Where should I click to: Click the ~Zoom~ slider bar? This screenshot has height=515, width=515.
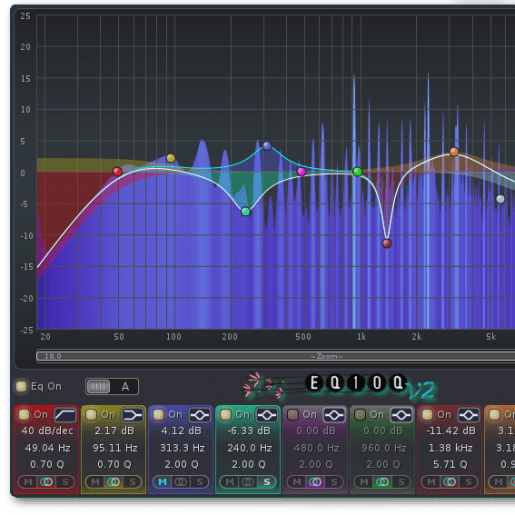tap(275, 356)
